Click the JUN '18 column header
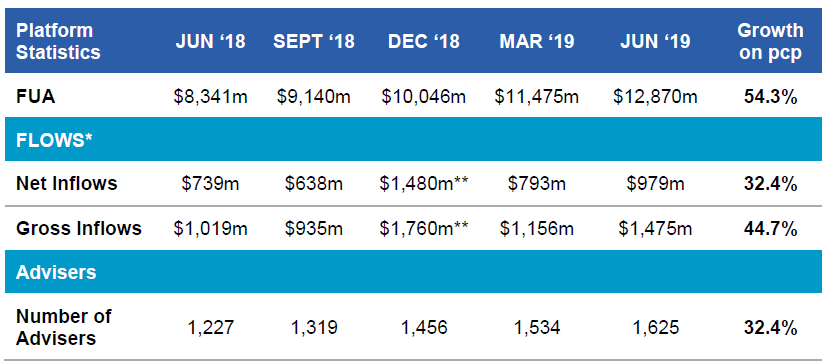 [211, 42]
